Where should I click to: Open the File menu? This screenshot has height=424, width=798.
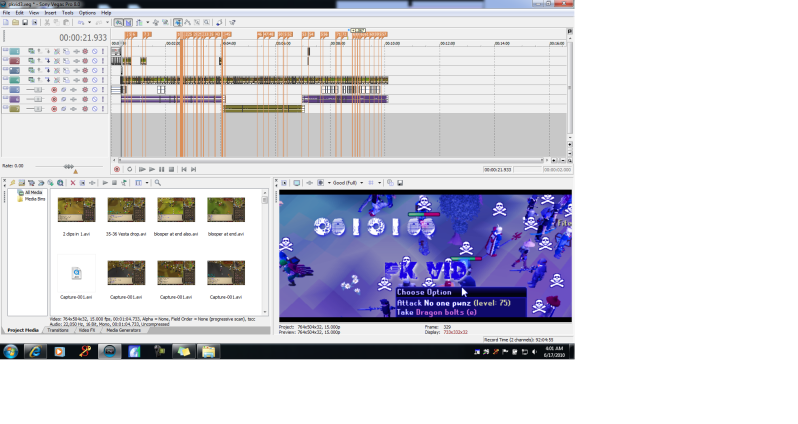(x=7, y=13)
